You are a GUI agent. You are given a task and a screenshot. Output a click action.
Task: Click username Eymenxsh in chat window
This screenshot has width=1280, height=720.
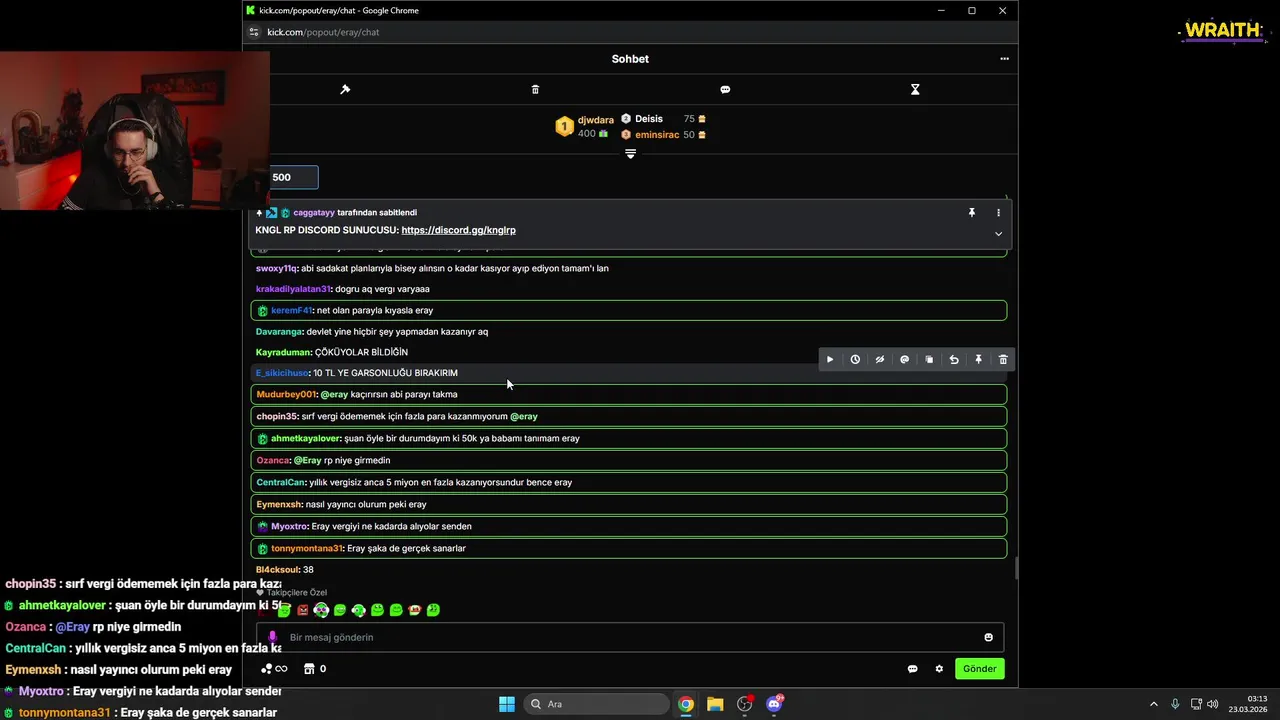click(x=279, y=504)
